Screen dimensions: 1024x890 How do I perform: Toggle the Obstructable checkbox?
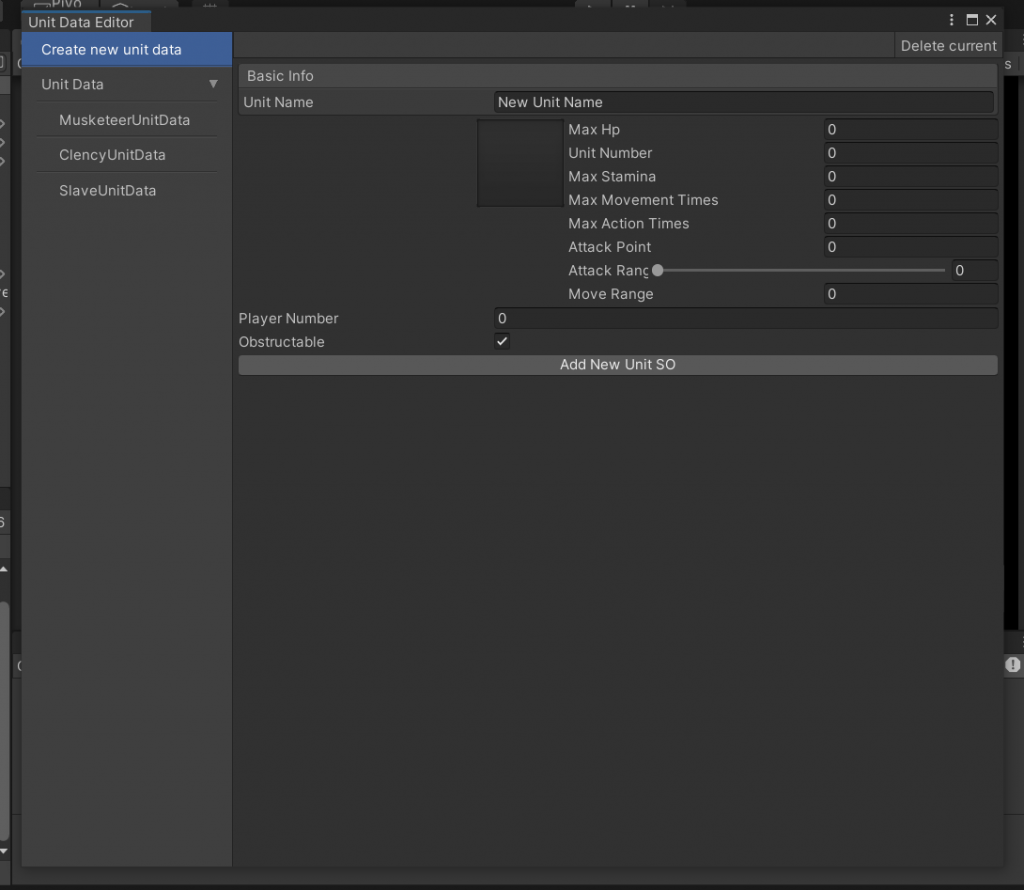pos(502,341)
